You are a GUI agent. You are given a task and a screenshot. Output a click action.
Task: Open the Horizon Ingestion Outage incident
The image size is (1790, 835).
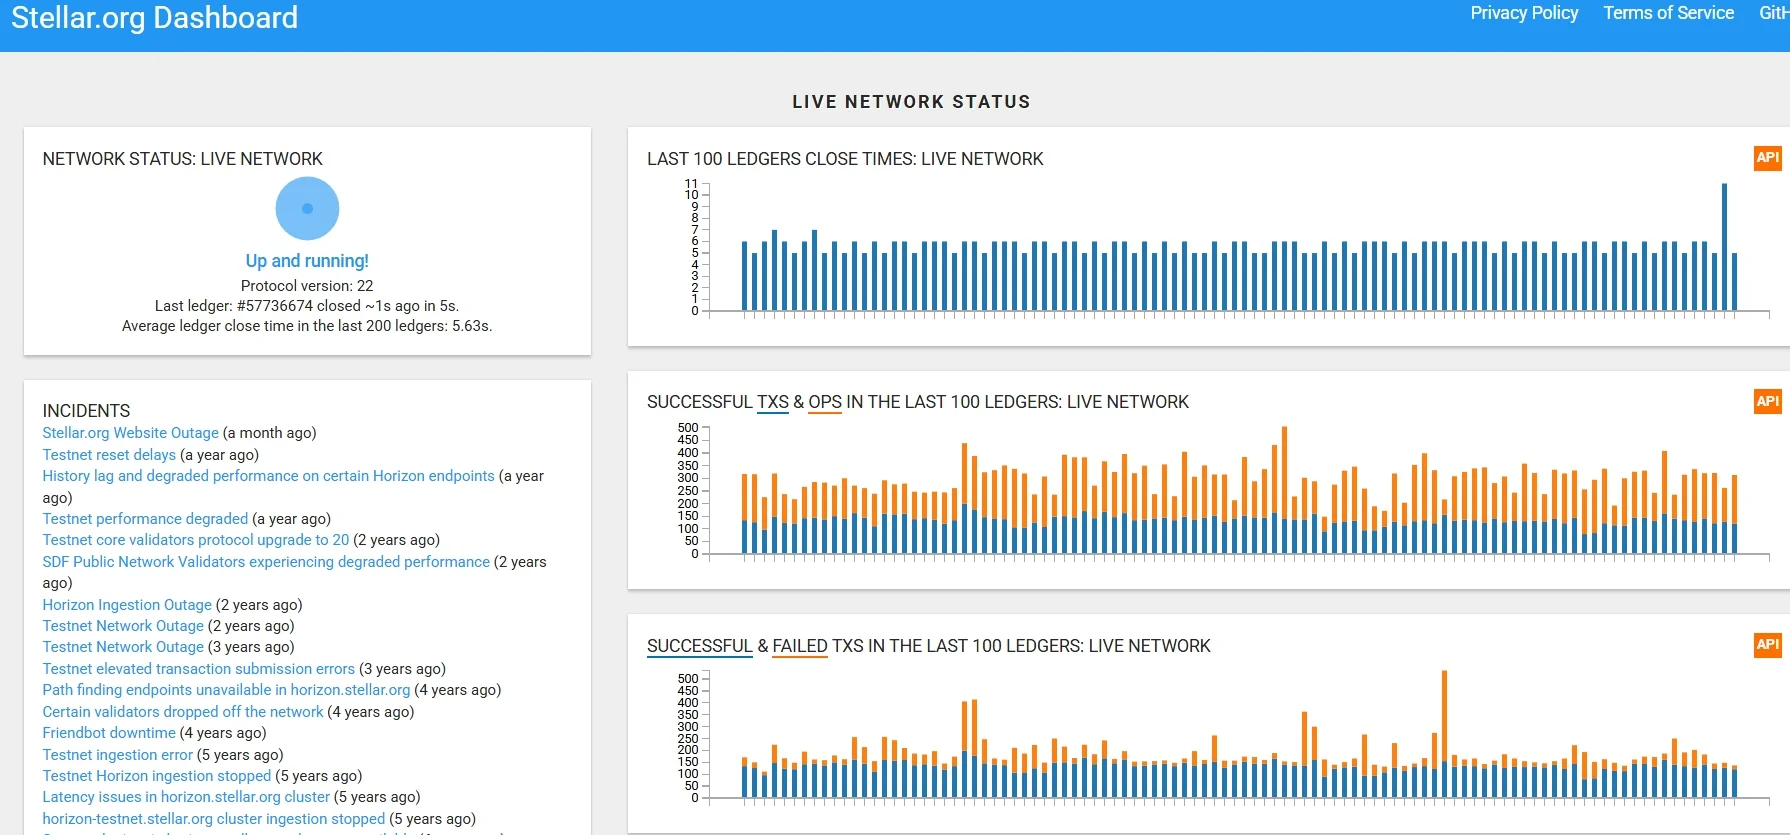127,605
